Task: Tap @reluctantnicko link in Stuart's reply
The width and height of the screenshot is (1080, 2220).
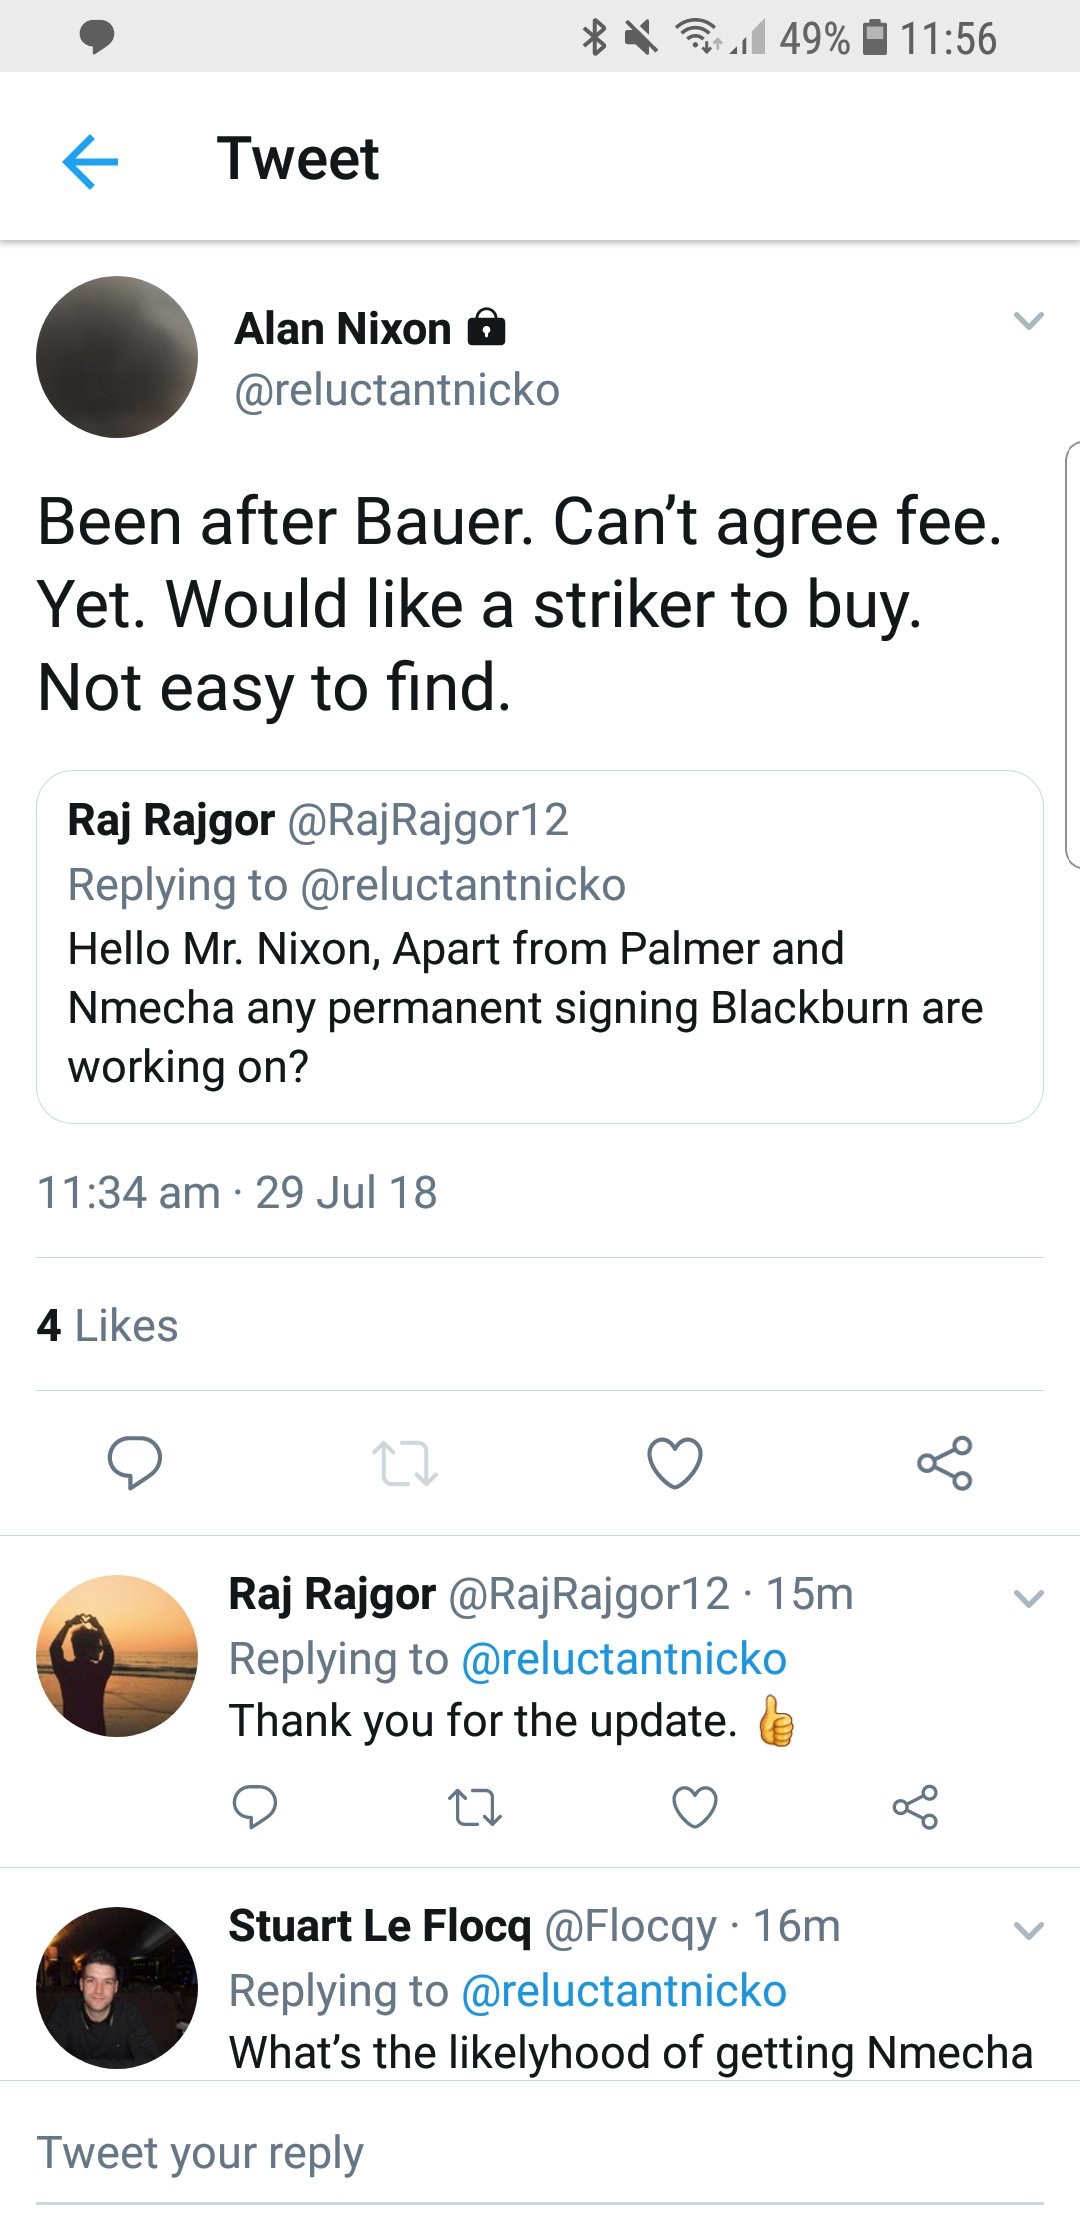Action: click(624, 1991)
